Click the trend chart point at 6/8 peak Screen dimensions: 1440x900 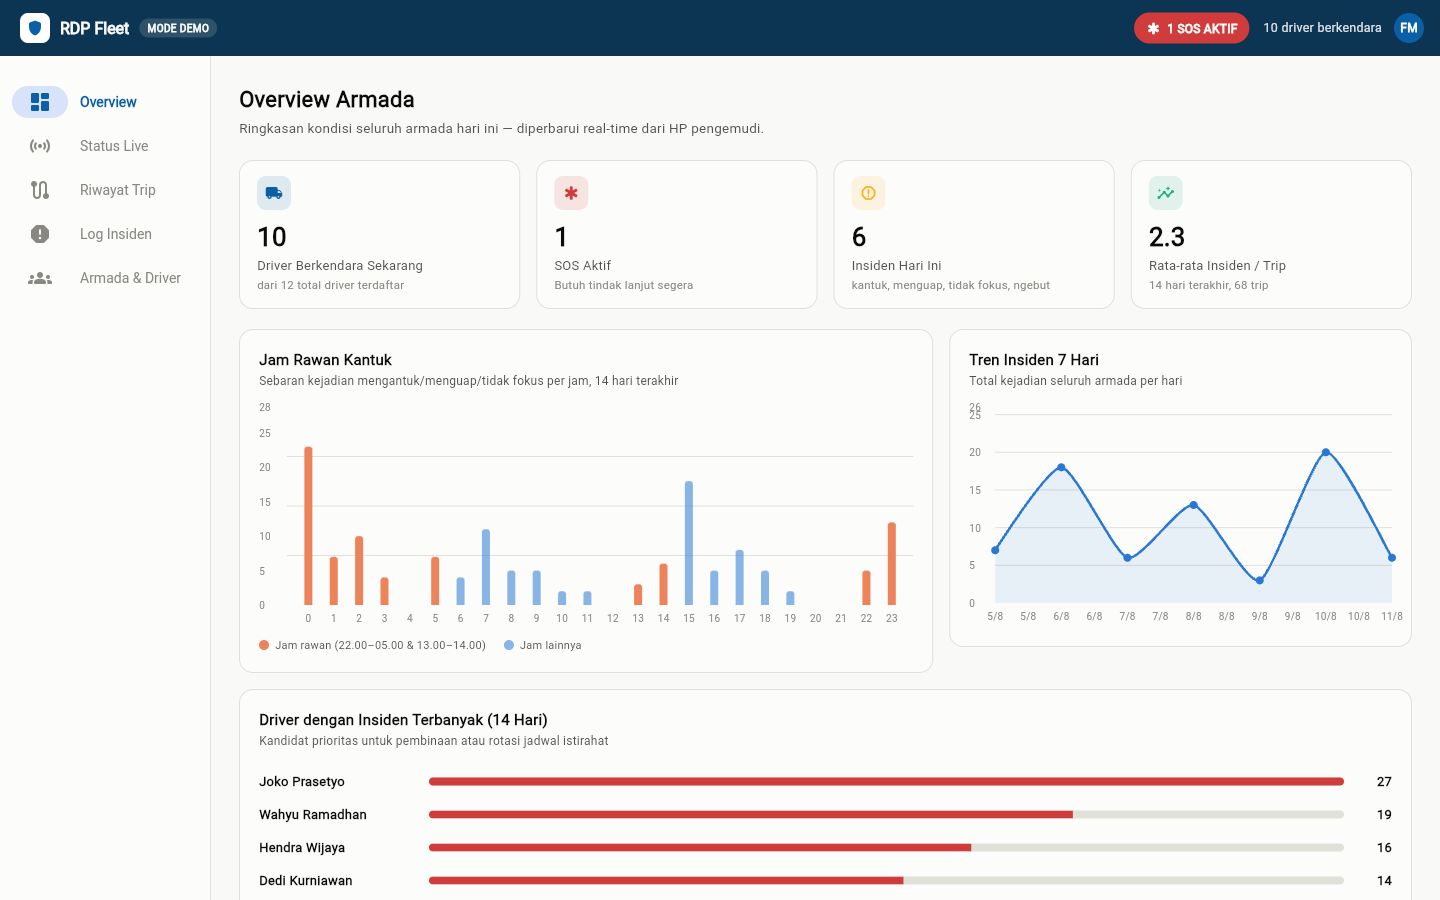(1061, 467)
